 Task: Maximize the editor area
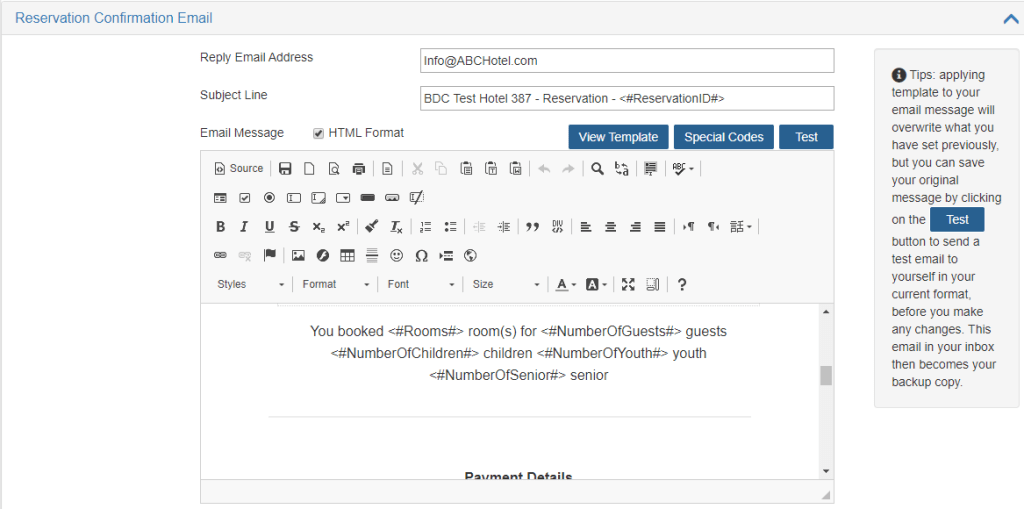coord(628,285)
